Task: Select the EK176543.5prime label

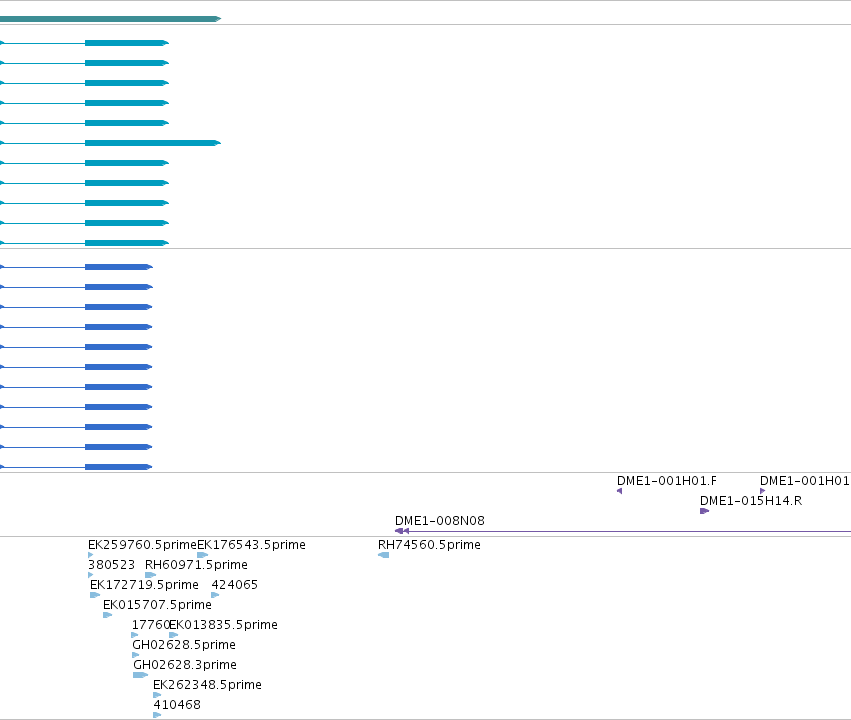Action: (x=251, y=545)
